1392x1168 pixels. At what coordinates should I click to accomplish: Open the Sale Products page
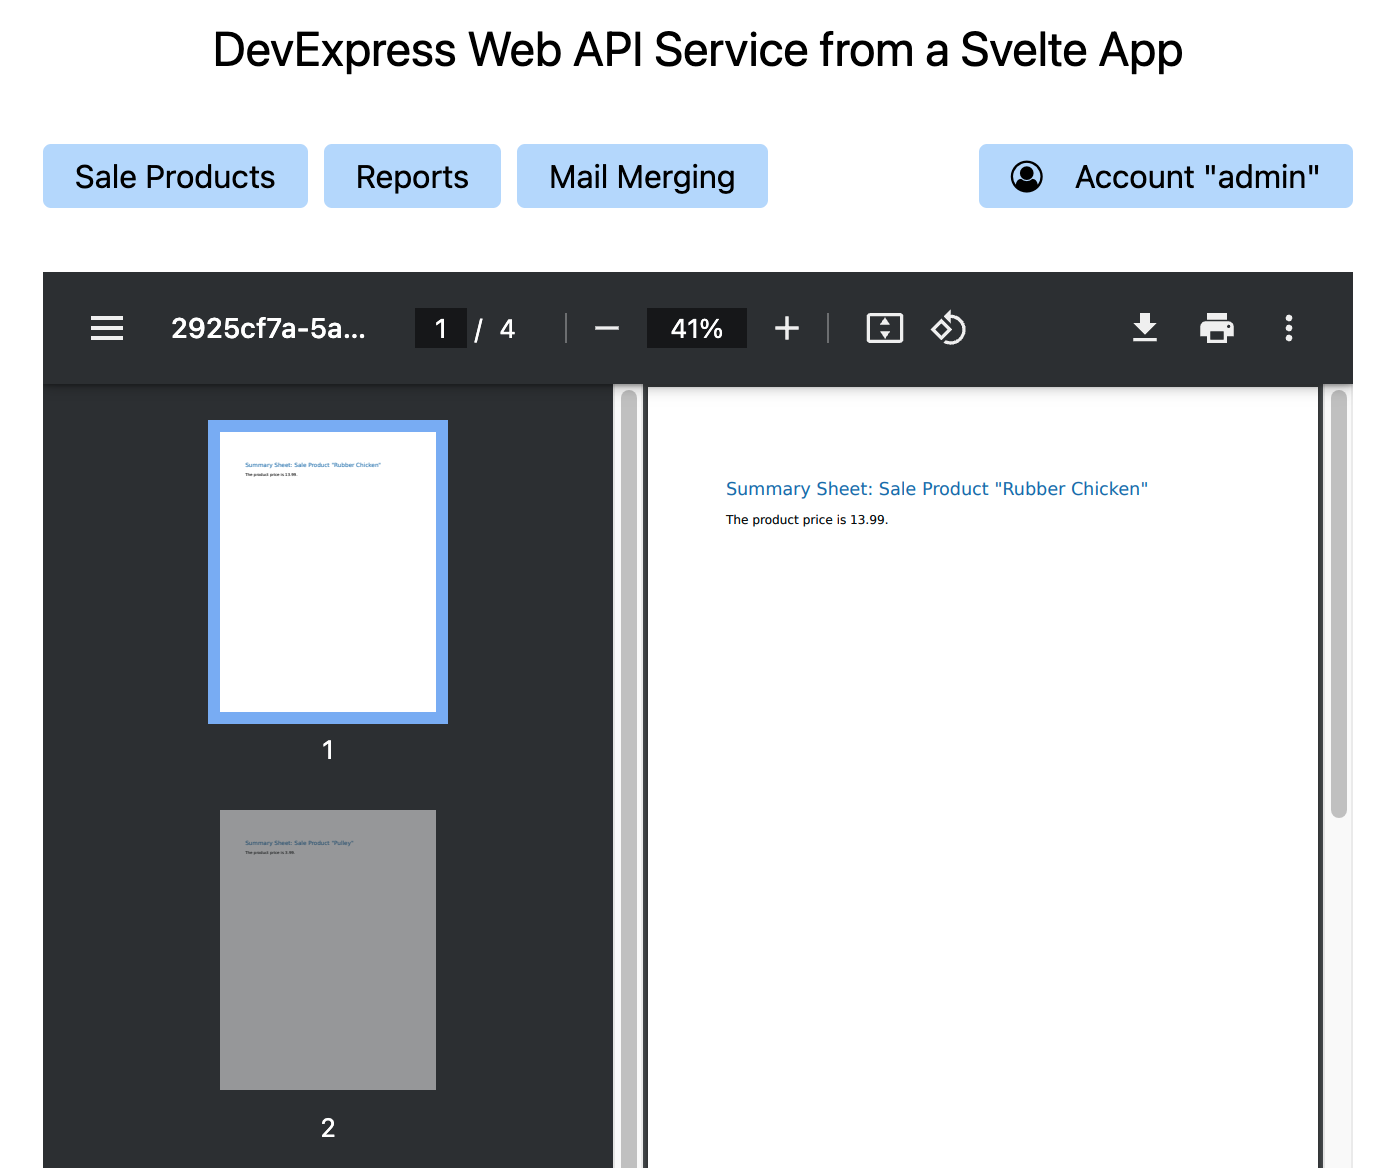(175, 176)
